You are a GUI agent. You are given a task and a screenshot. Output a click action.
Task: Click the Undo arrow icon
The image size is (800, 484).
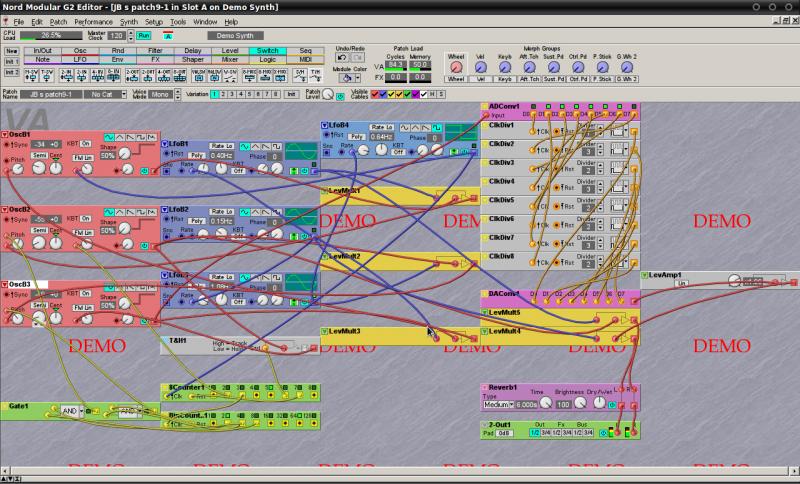(x=342, y=58)
